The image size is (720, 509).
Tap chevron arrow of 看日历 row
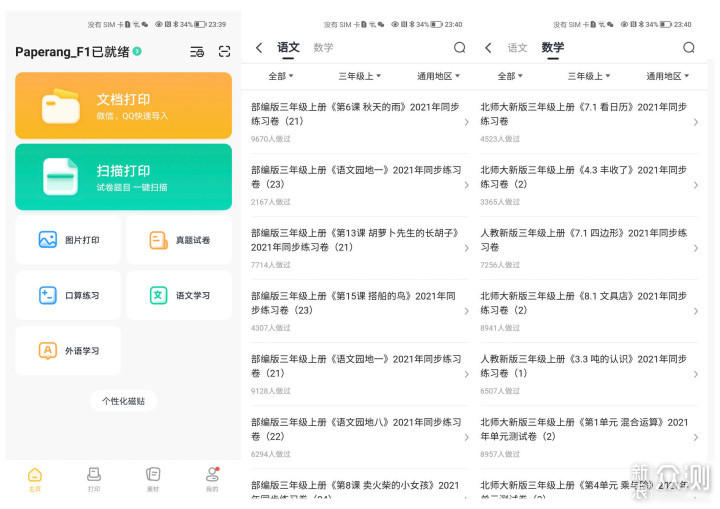point(696,122)
